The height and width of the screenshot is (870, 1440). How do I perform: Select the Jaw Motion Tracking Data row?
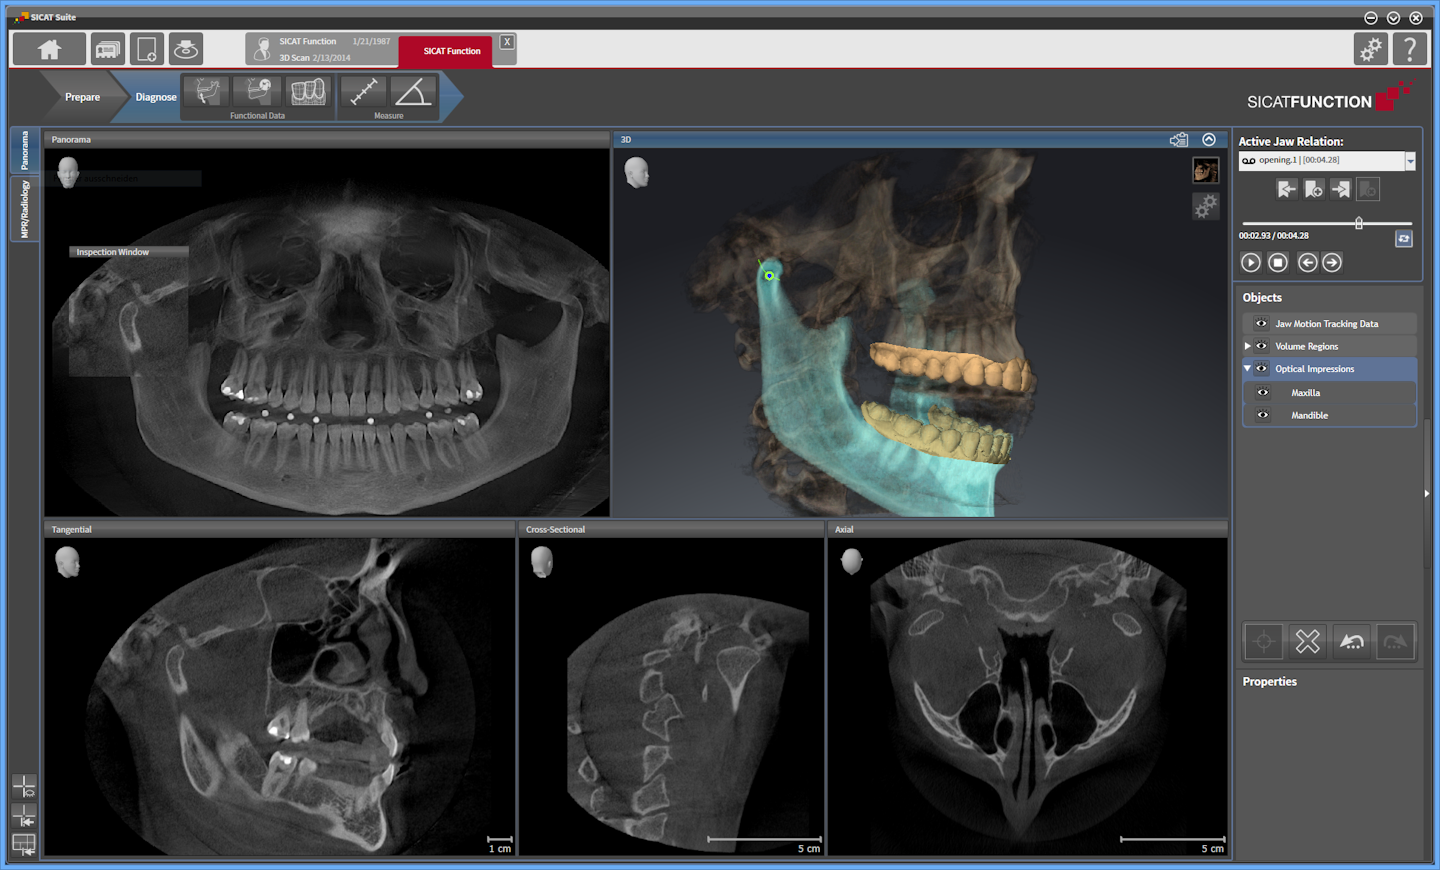(x=1329, y=324)
